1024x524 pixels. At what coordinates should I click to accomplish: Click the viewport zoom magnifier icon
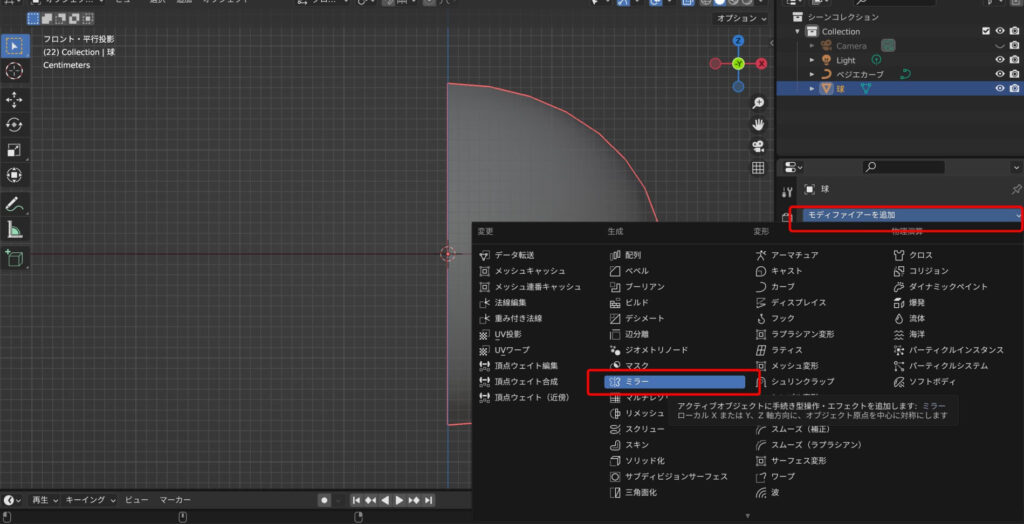pos(758,103)
